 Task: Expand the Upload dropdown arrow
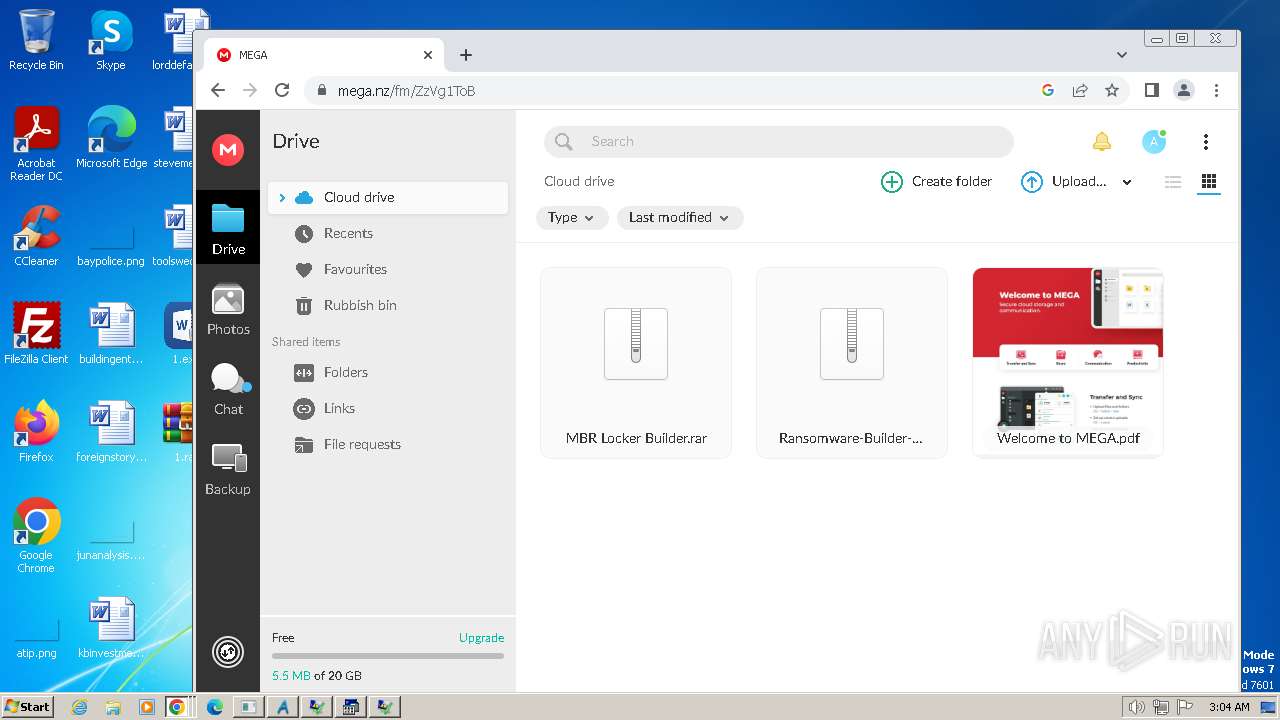[x=1127, y=182]
